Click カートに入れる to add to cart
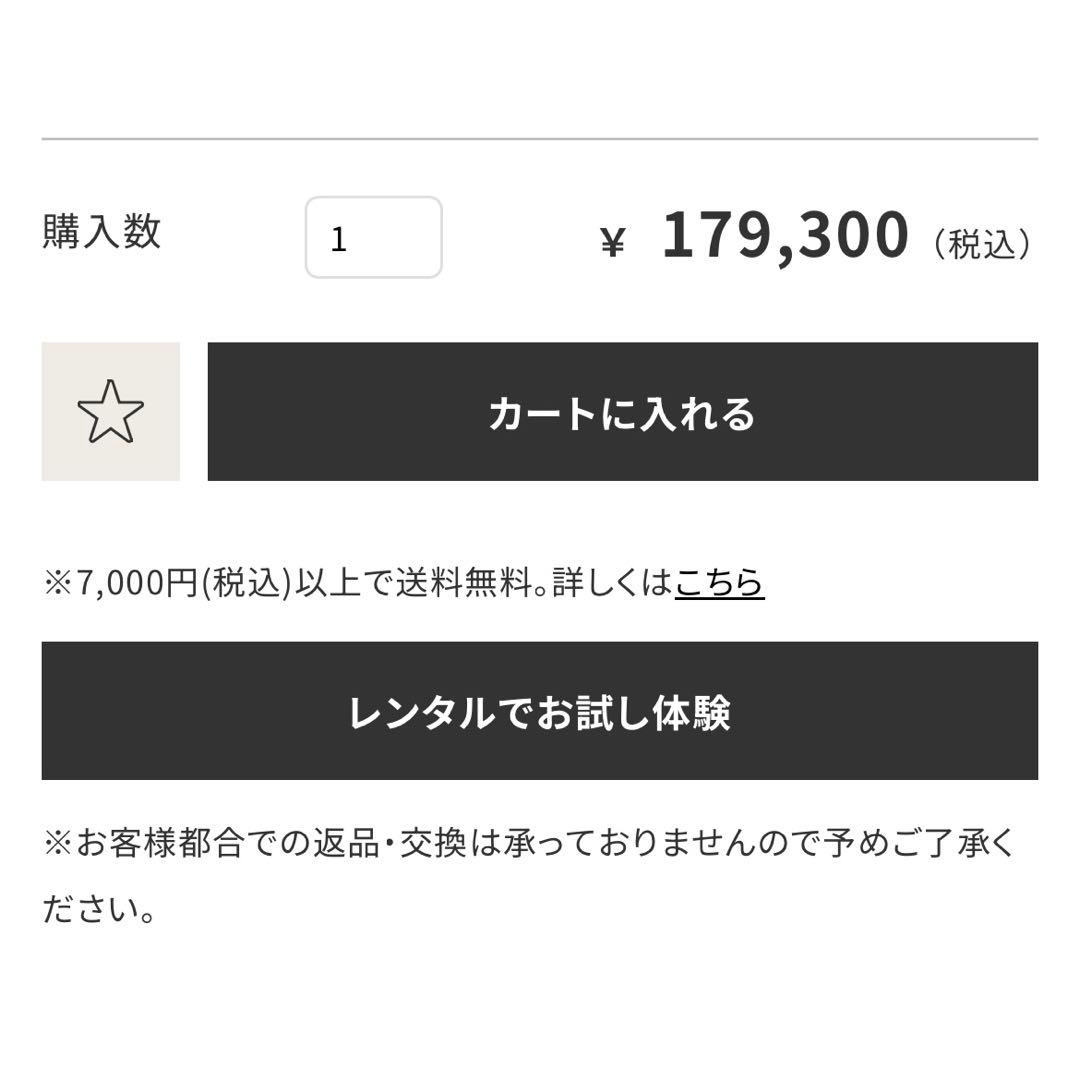 coord(622,411)
